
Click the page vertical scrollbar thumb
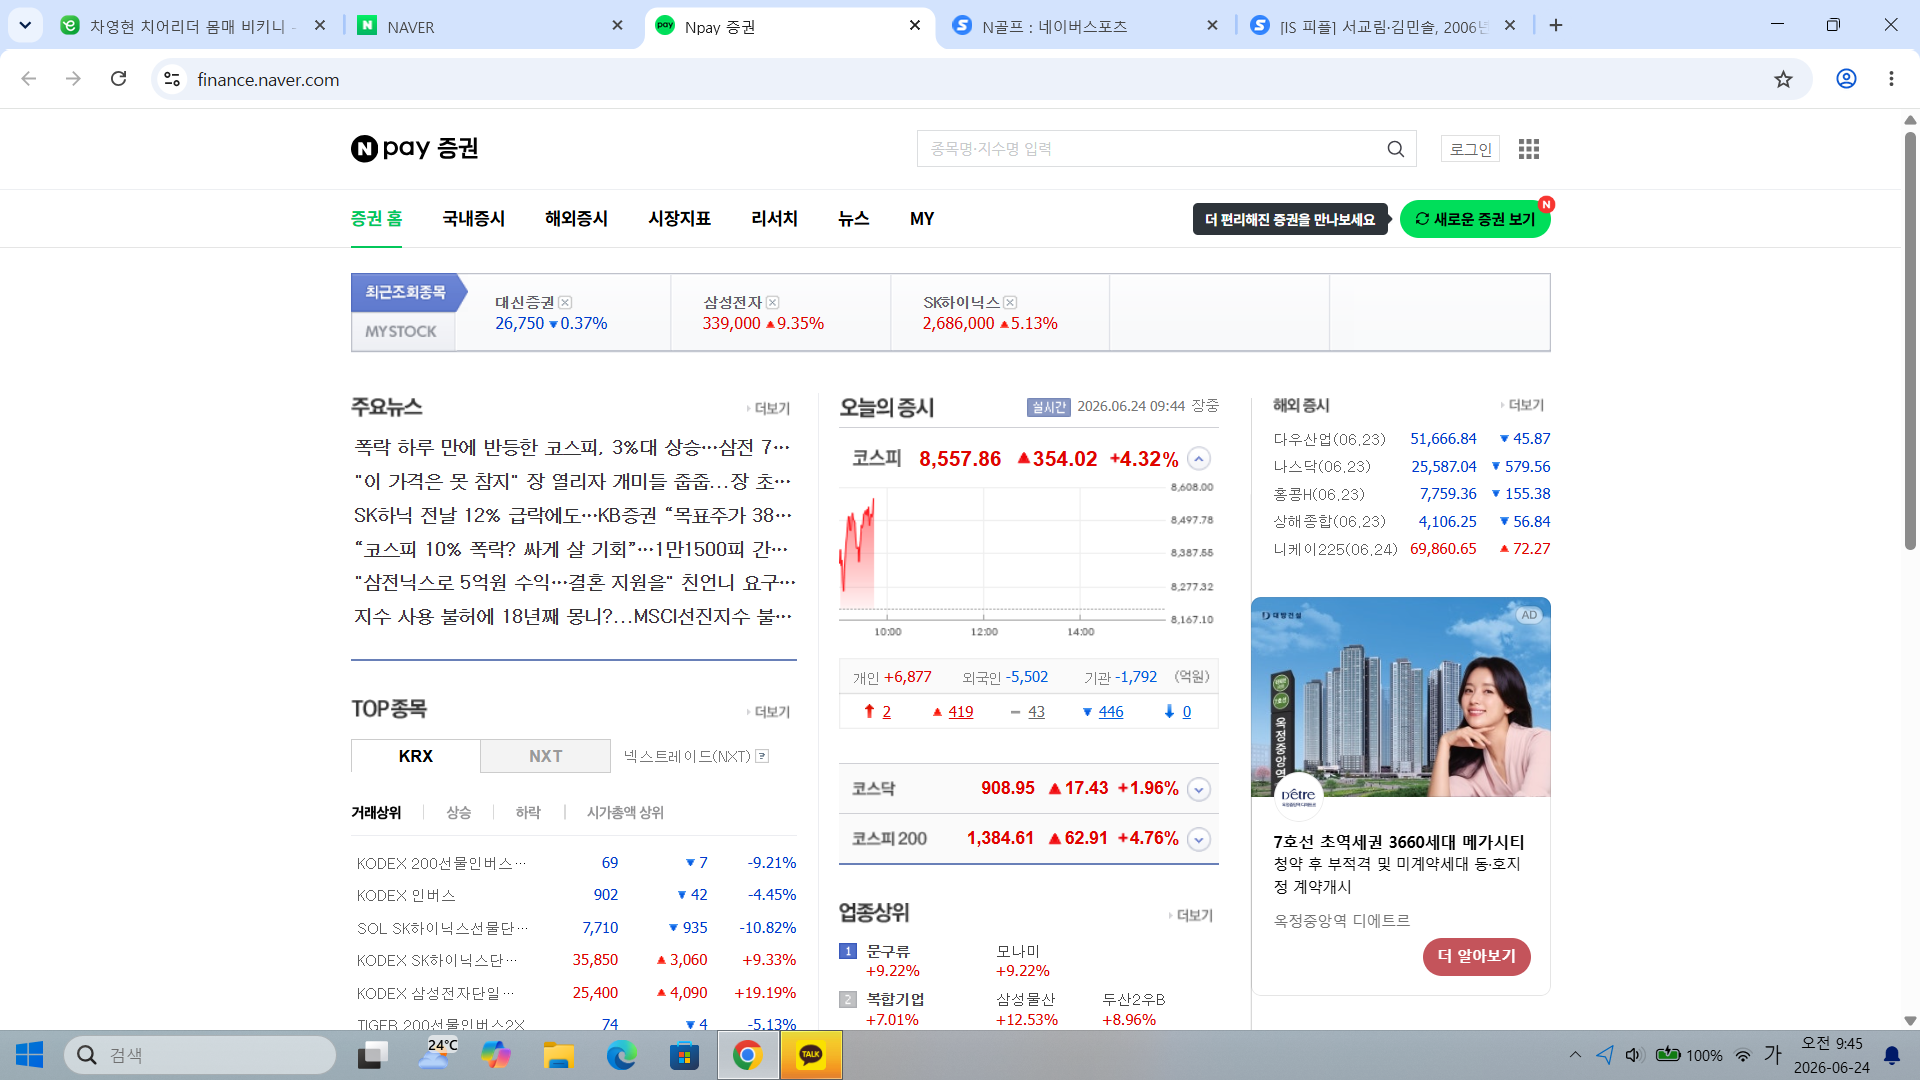[1910, 340]
